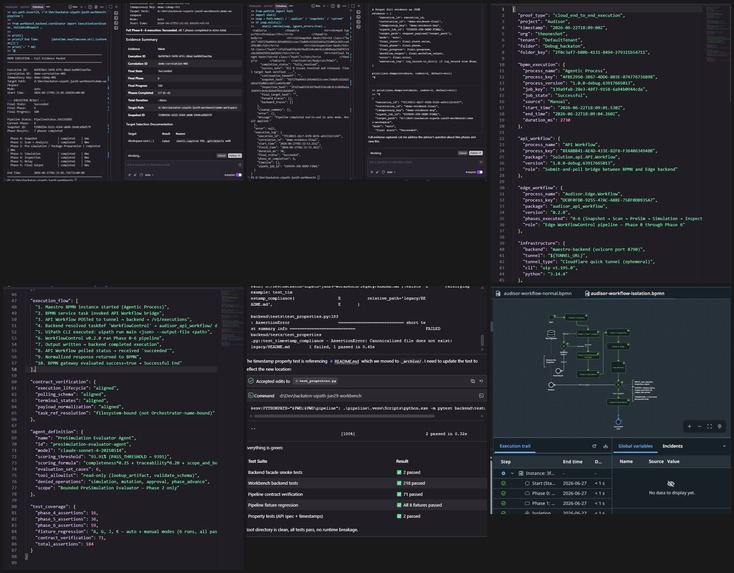Open the Incidents tab
The width and height of the screenshot is (734, 573).
coord(673,446)
